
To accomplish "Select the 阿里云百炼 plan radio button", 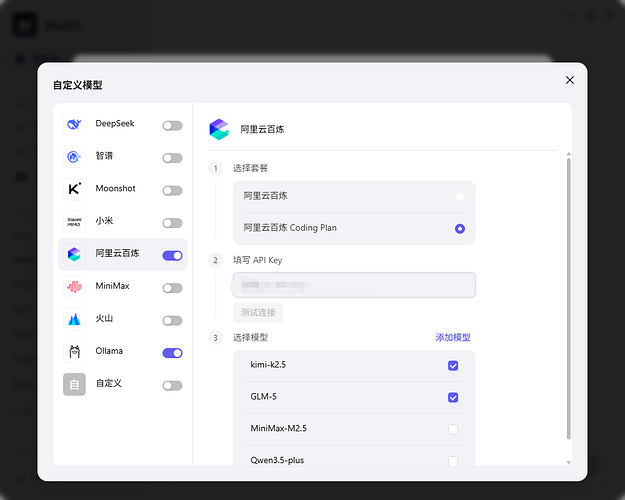I will [x=460, y=197].
